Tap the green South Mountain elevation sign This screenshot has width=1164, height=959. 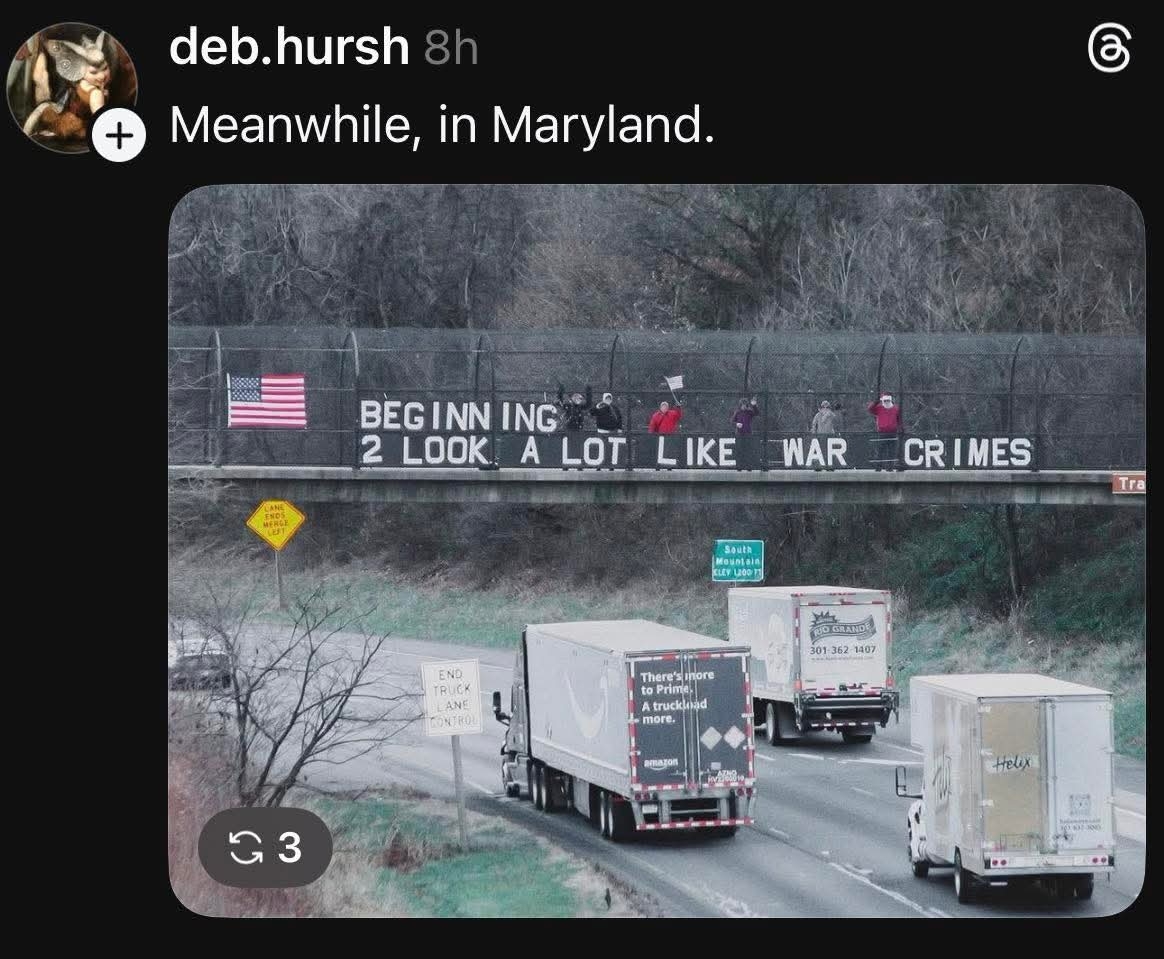tap(738, 560)
